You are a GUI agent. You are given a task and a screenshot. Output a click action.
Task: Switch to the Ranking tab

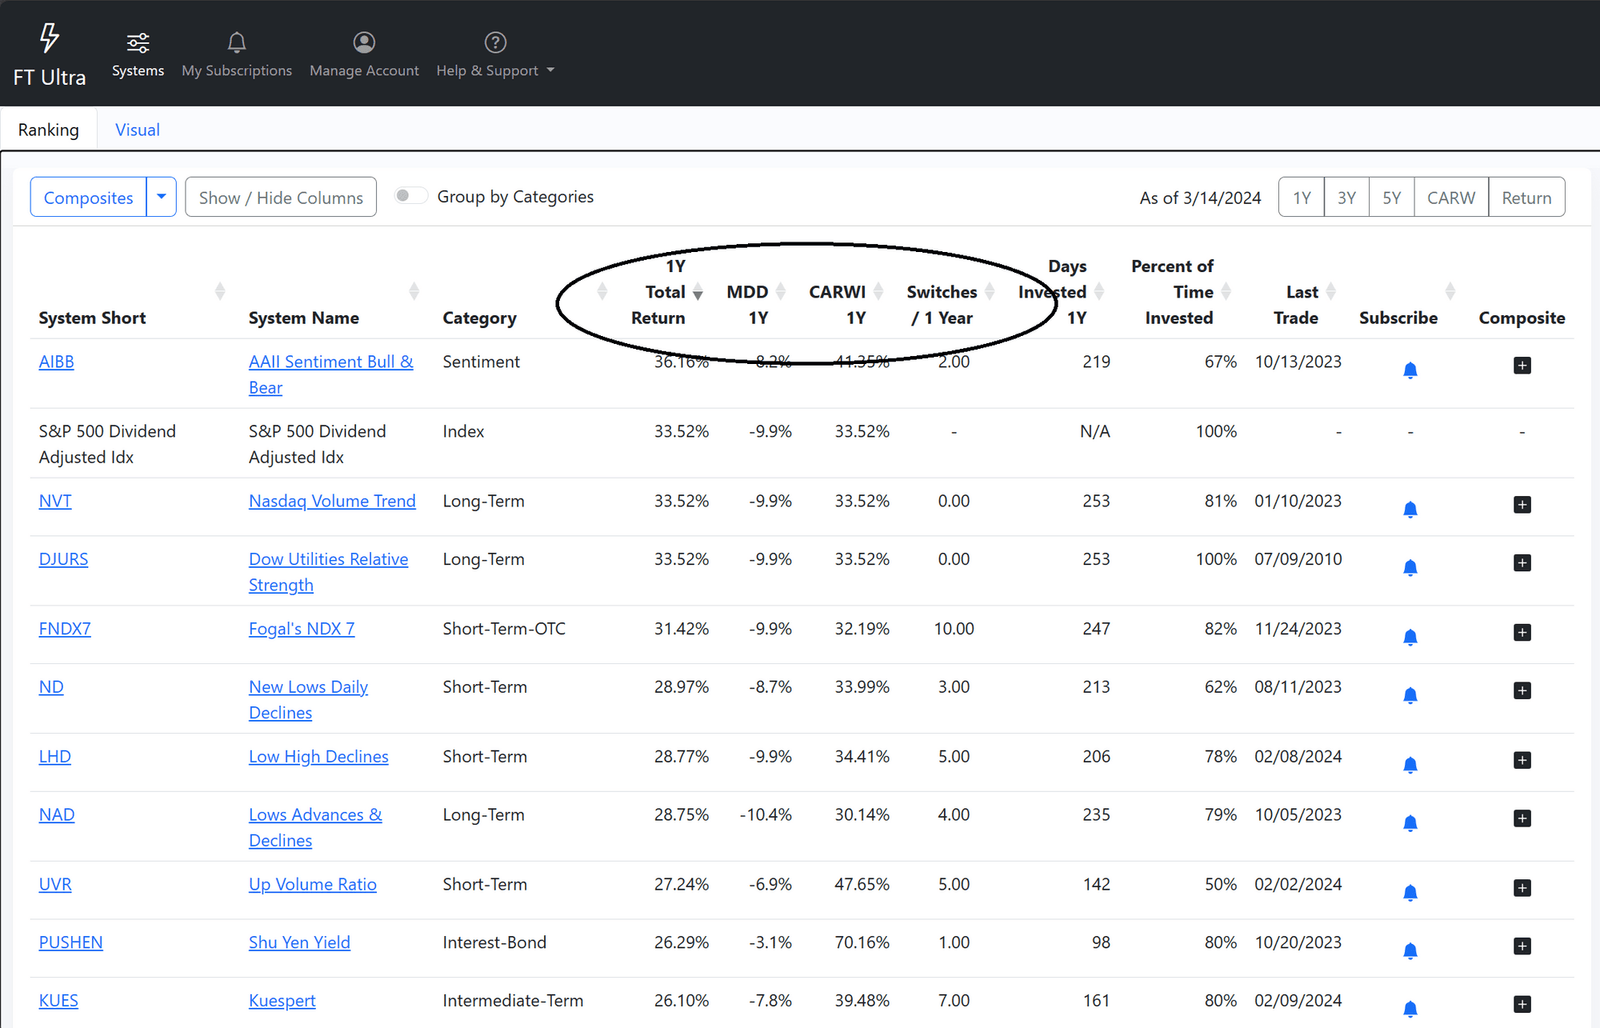pos(48,130)
